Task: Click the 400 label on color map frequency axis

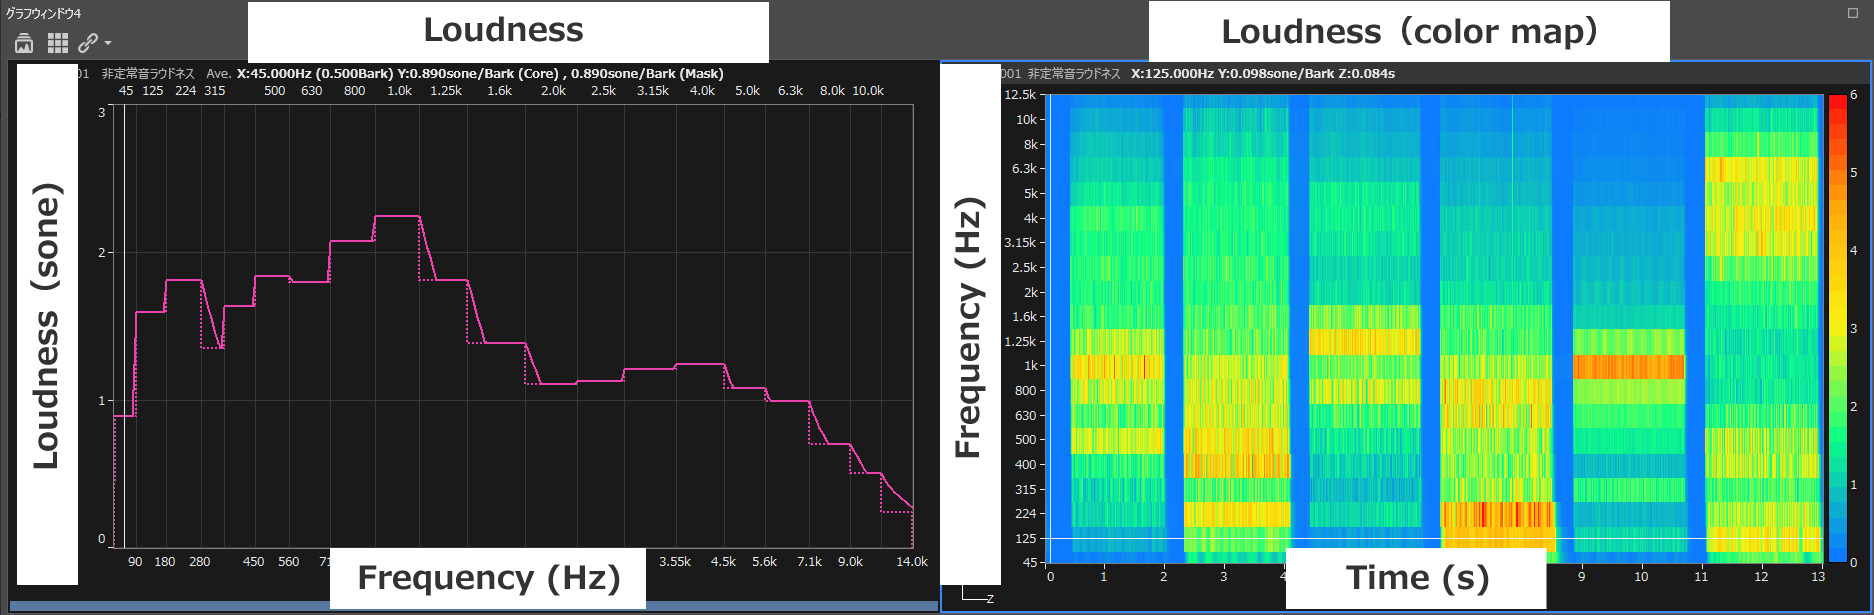Action: coord(1026,465)
